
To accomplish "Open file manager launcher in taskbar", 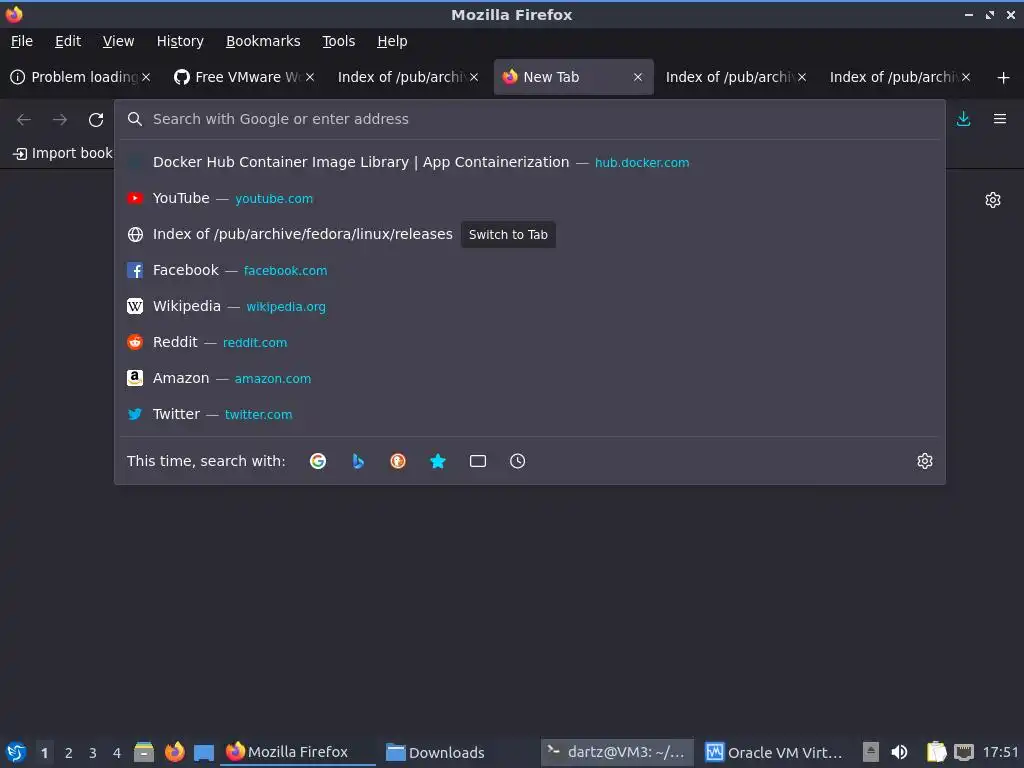I will point(144,752).
